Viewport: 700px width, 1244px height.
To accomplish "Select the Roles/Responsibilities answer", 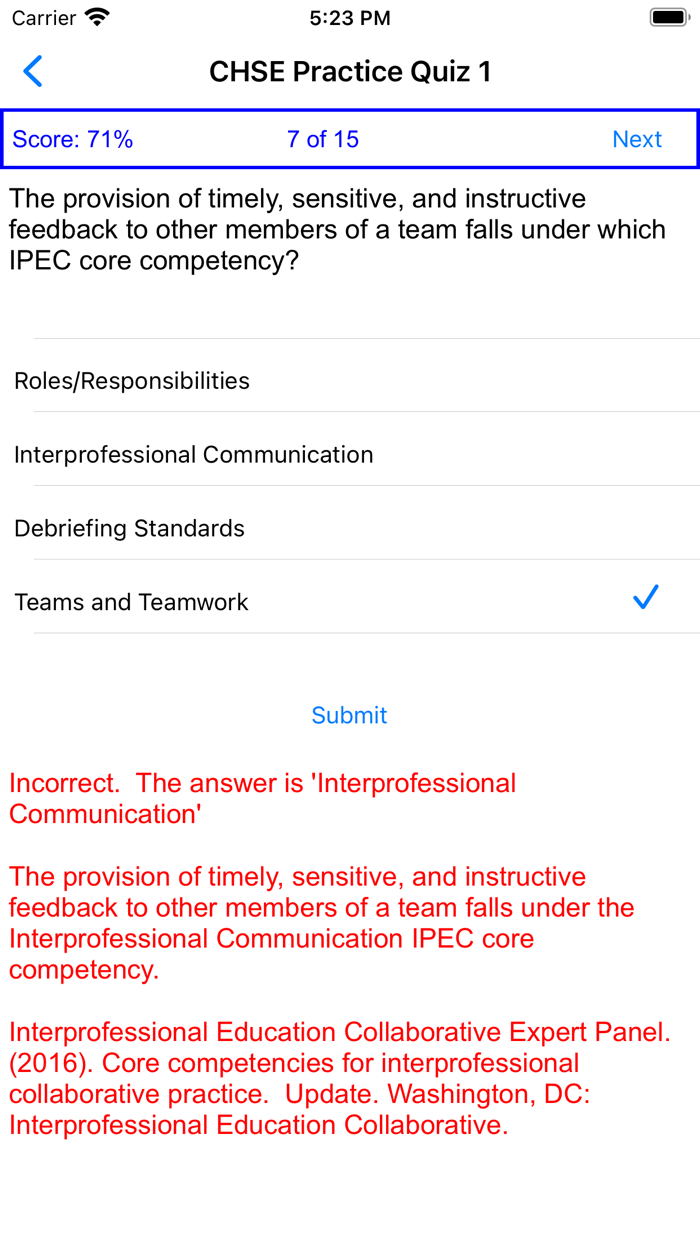I will pyautogui.click(x=132, y=381).
